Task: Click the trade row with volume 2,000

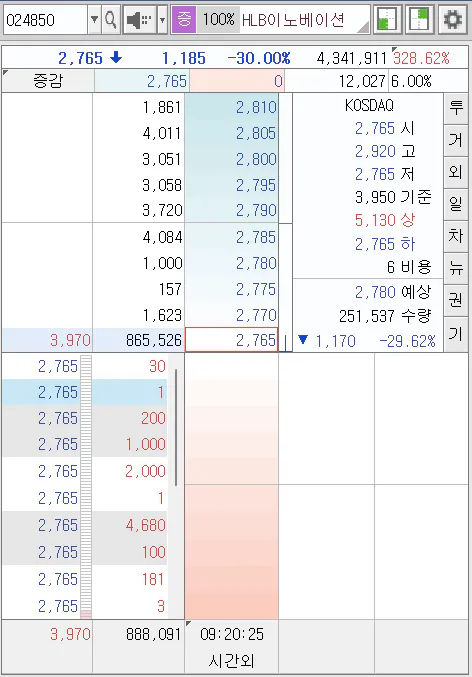Action: [85, 471]
